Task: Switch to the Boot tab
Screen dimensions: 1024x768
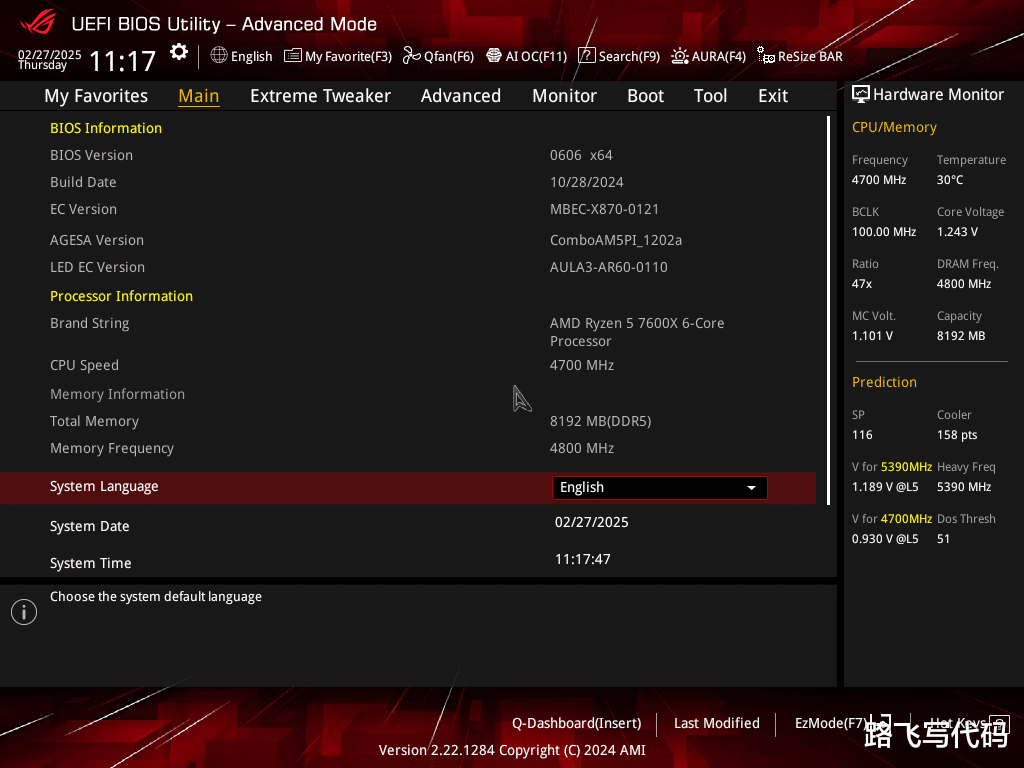Action: click(x=645, y=96)
